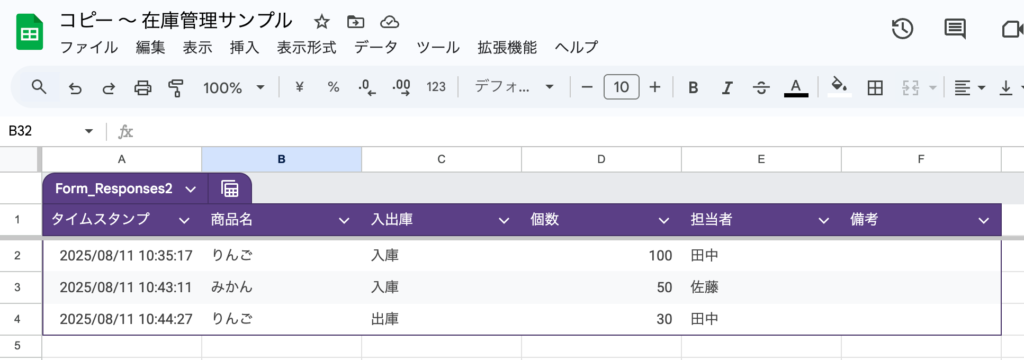1024x360 pixels.
Task: Toggle strikethrough formatting
Action: tap(761, 88)
